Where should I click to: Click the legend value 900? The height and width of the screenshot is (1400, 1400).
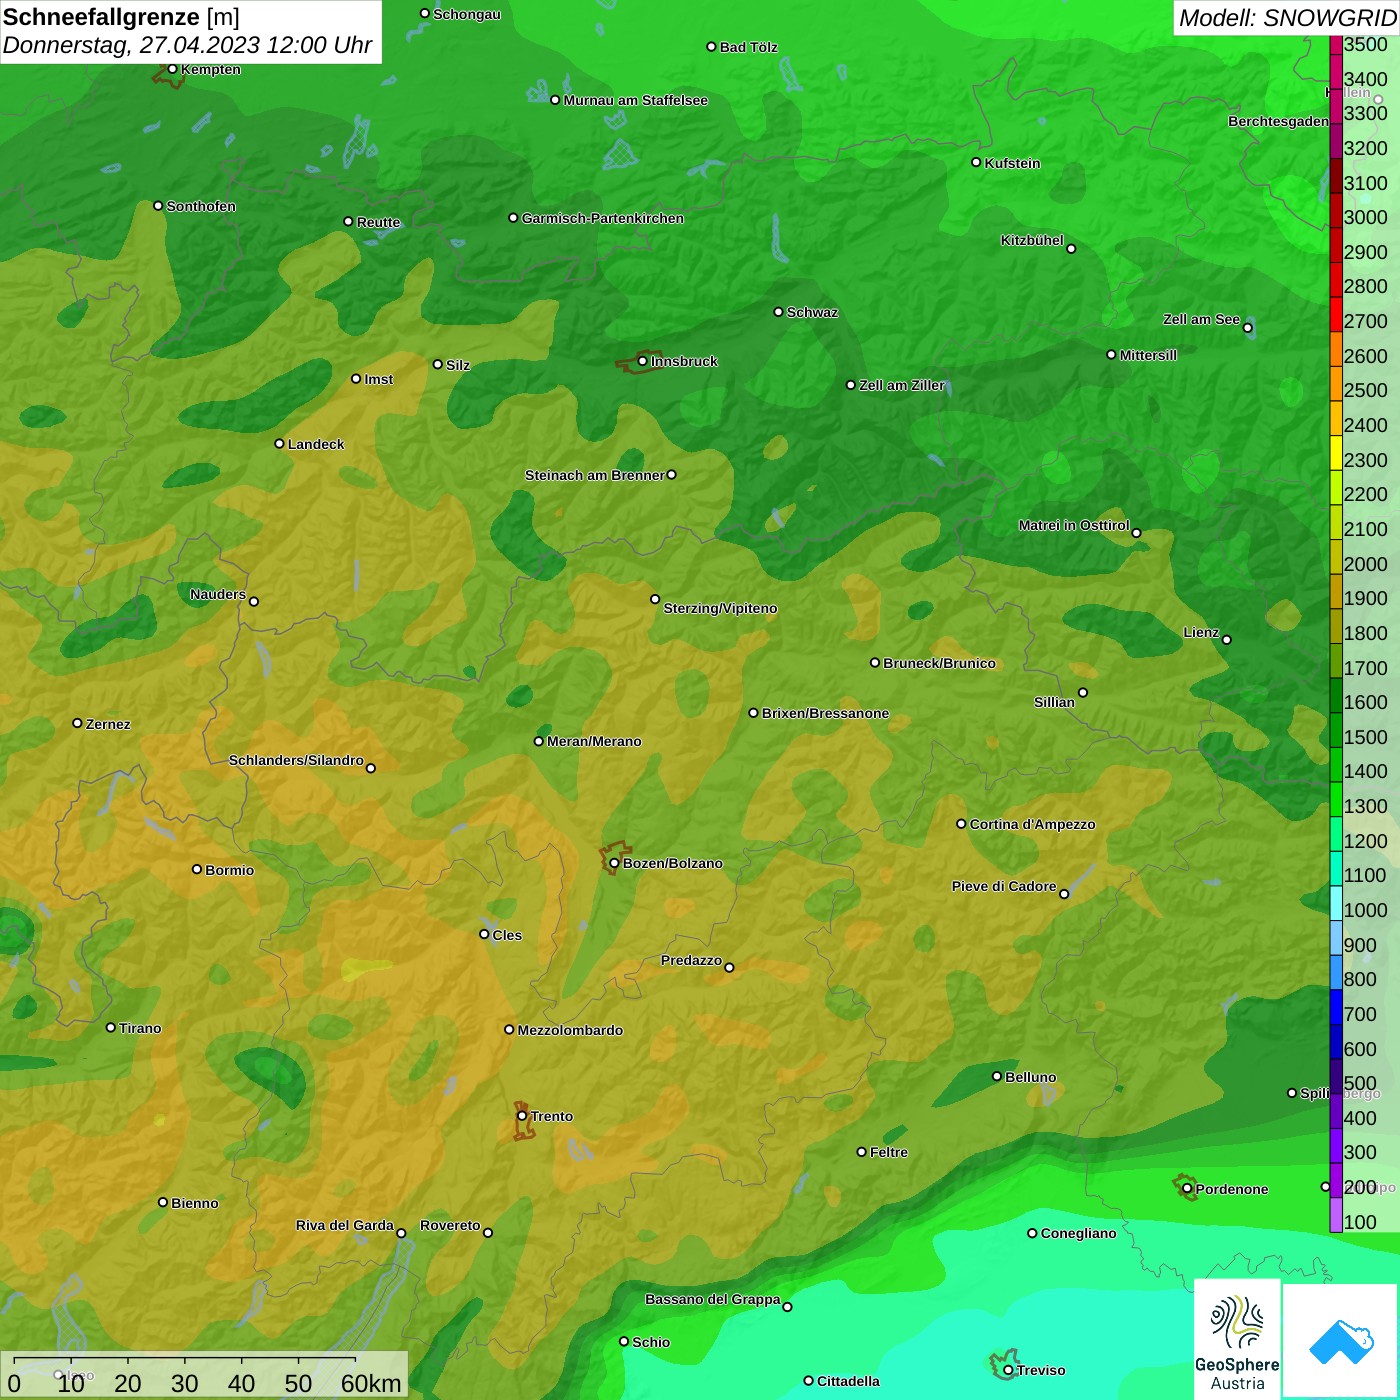pyautogui.click(x=1360, y=945)
